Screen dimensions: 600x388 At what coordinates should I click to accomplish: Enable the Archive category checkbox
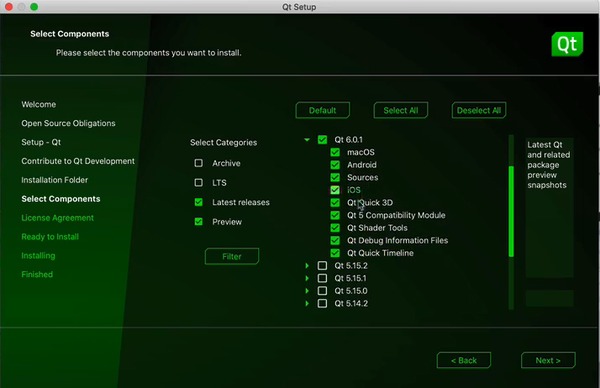[199, 163]
